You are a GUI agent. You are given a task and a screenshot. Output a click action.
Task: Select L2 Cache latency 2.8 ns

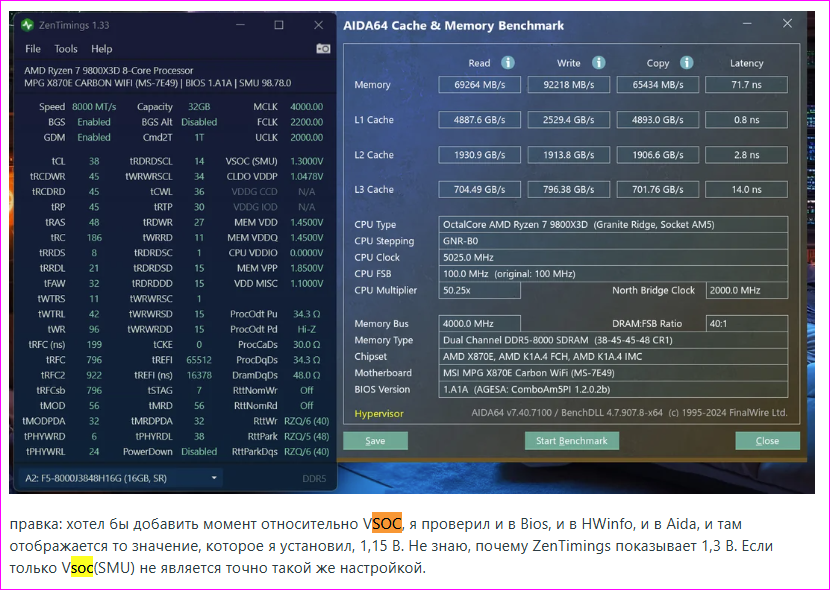(x=746, y=155)
